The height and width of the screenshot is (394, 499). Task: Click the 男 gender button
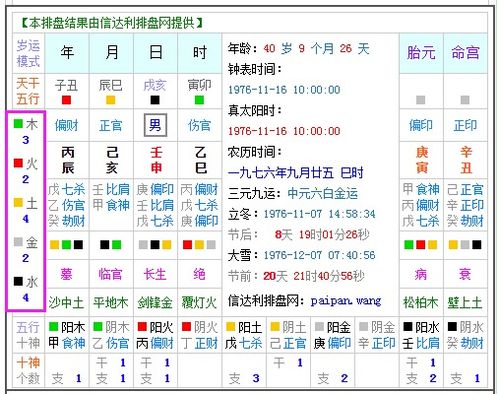(x=155, y=125)
